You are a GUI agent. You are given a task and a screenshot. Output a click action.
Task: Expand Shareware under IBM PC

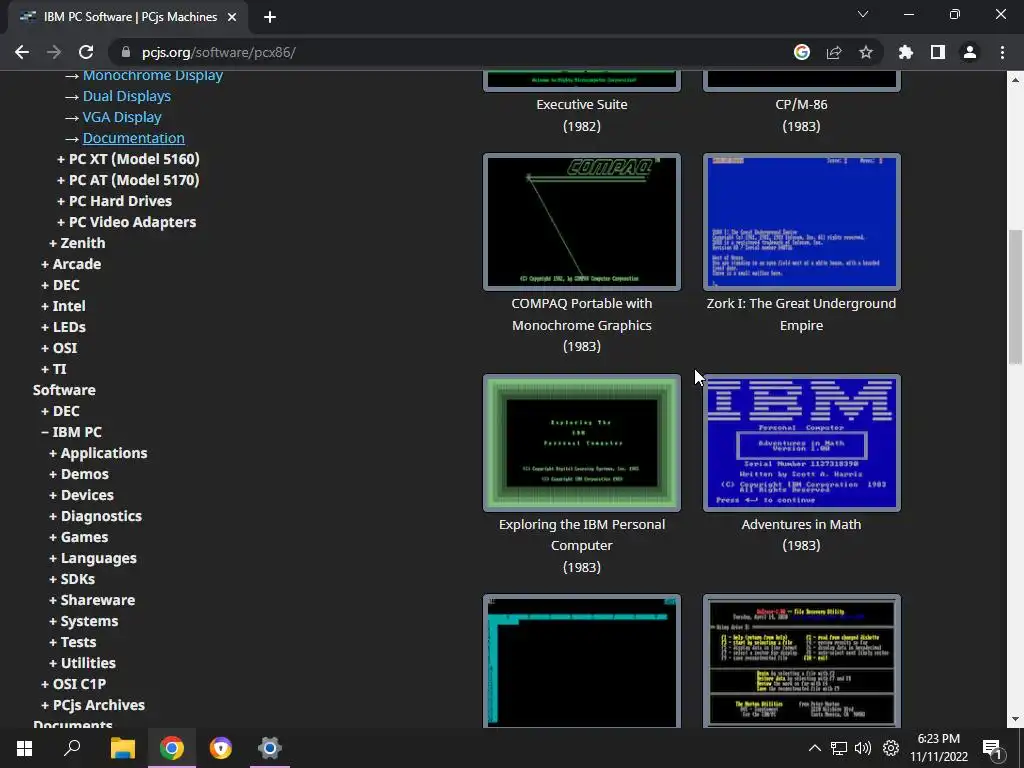pyautogui.click(x=92, y=600)
